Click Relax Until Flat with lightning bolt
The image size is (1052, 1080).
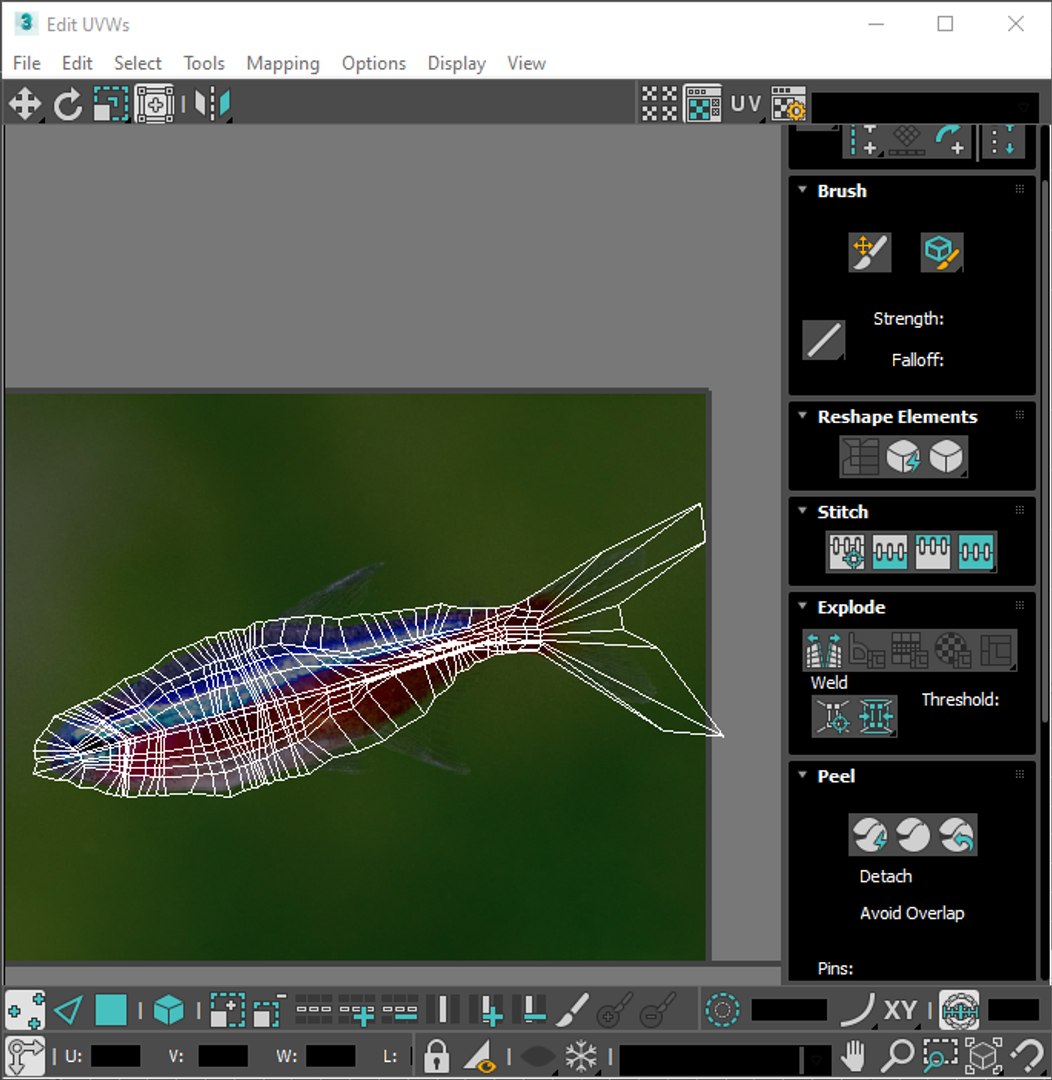903,456
